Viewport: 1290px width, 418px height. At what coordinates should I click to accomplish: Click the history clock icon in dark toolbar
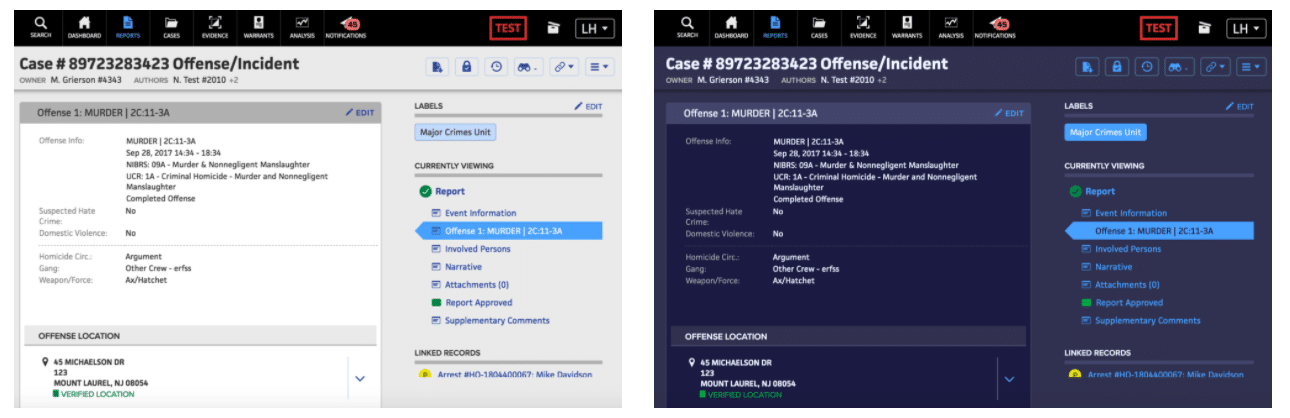(1147, 67)
